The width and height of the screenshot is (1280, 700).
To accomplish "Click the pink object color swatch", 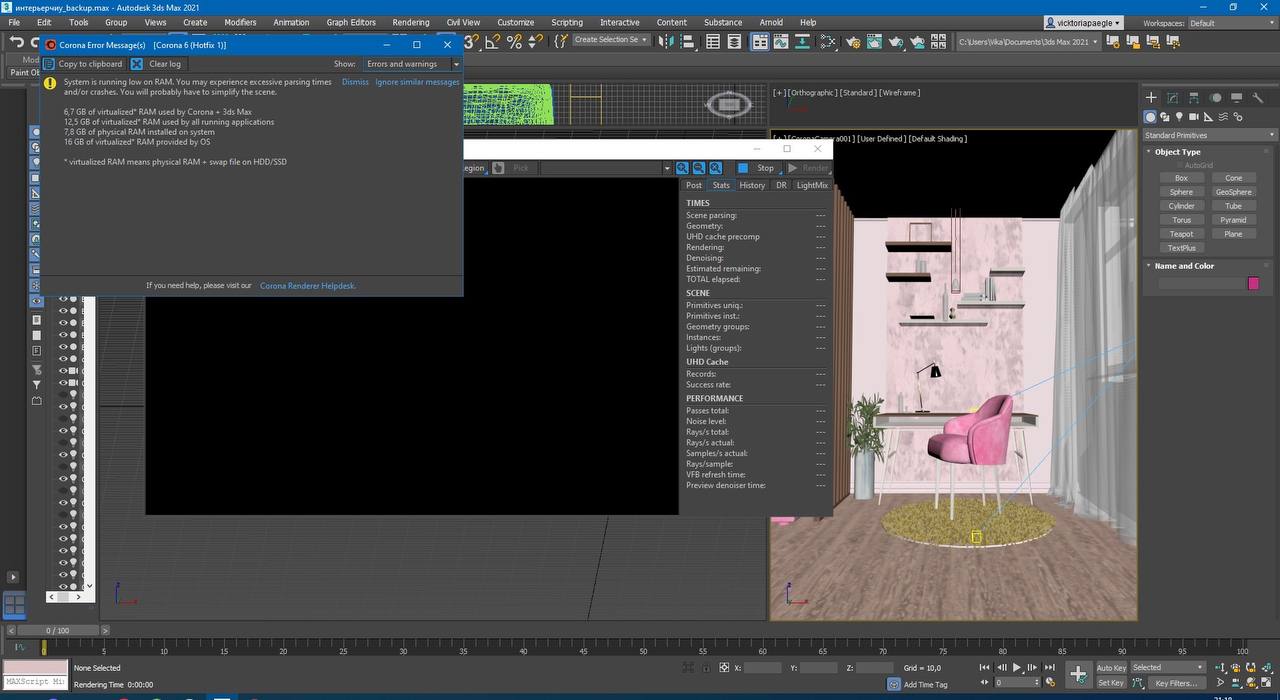I will (x=1253, y=284).
